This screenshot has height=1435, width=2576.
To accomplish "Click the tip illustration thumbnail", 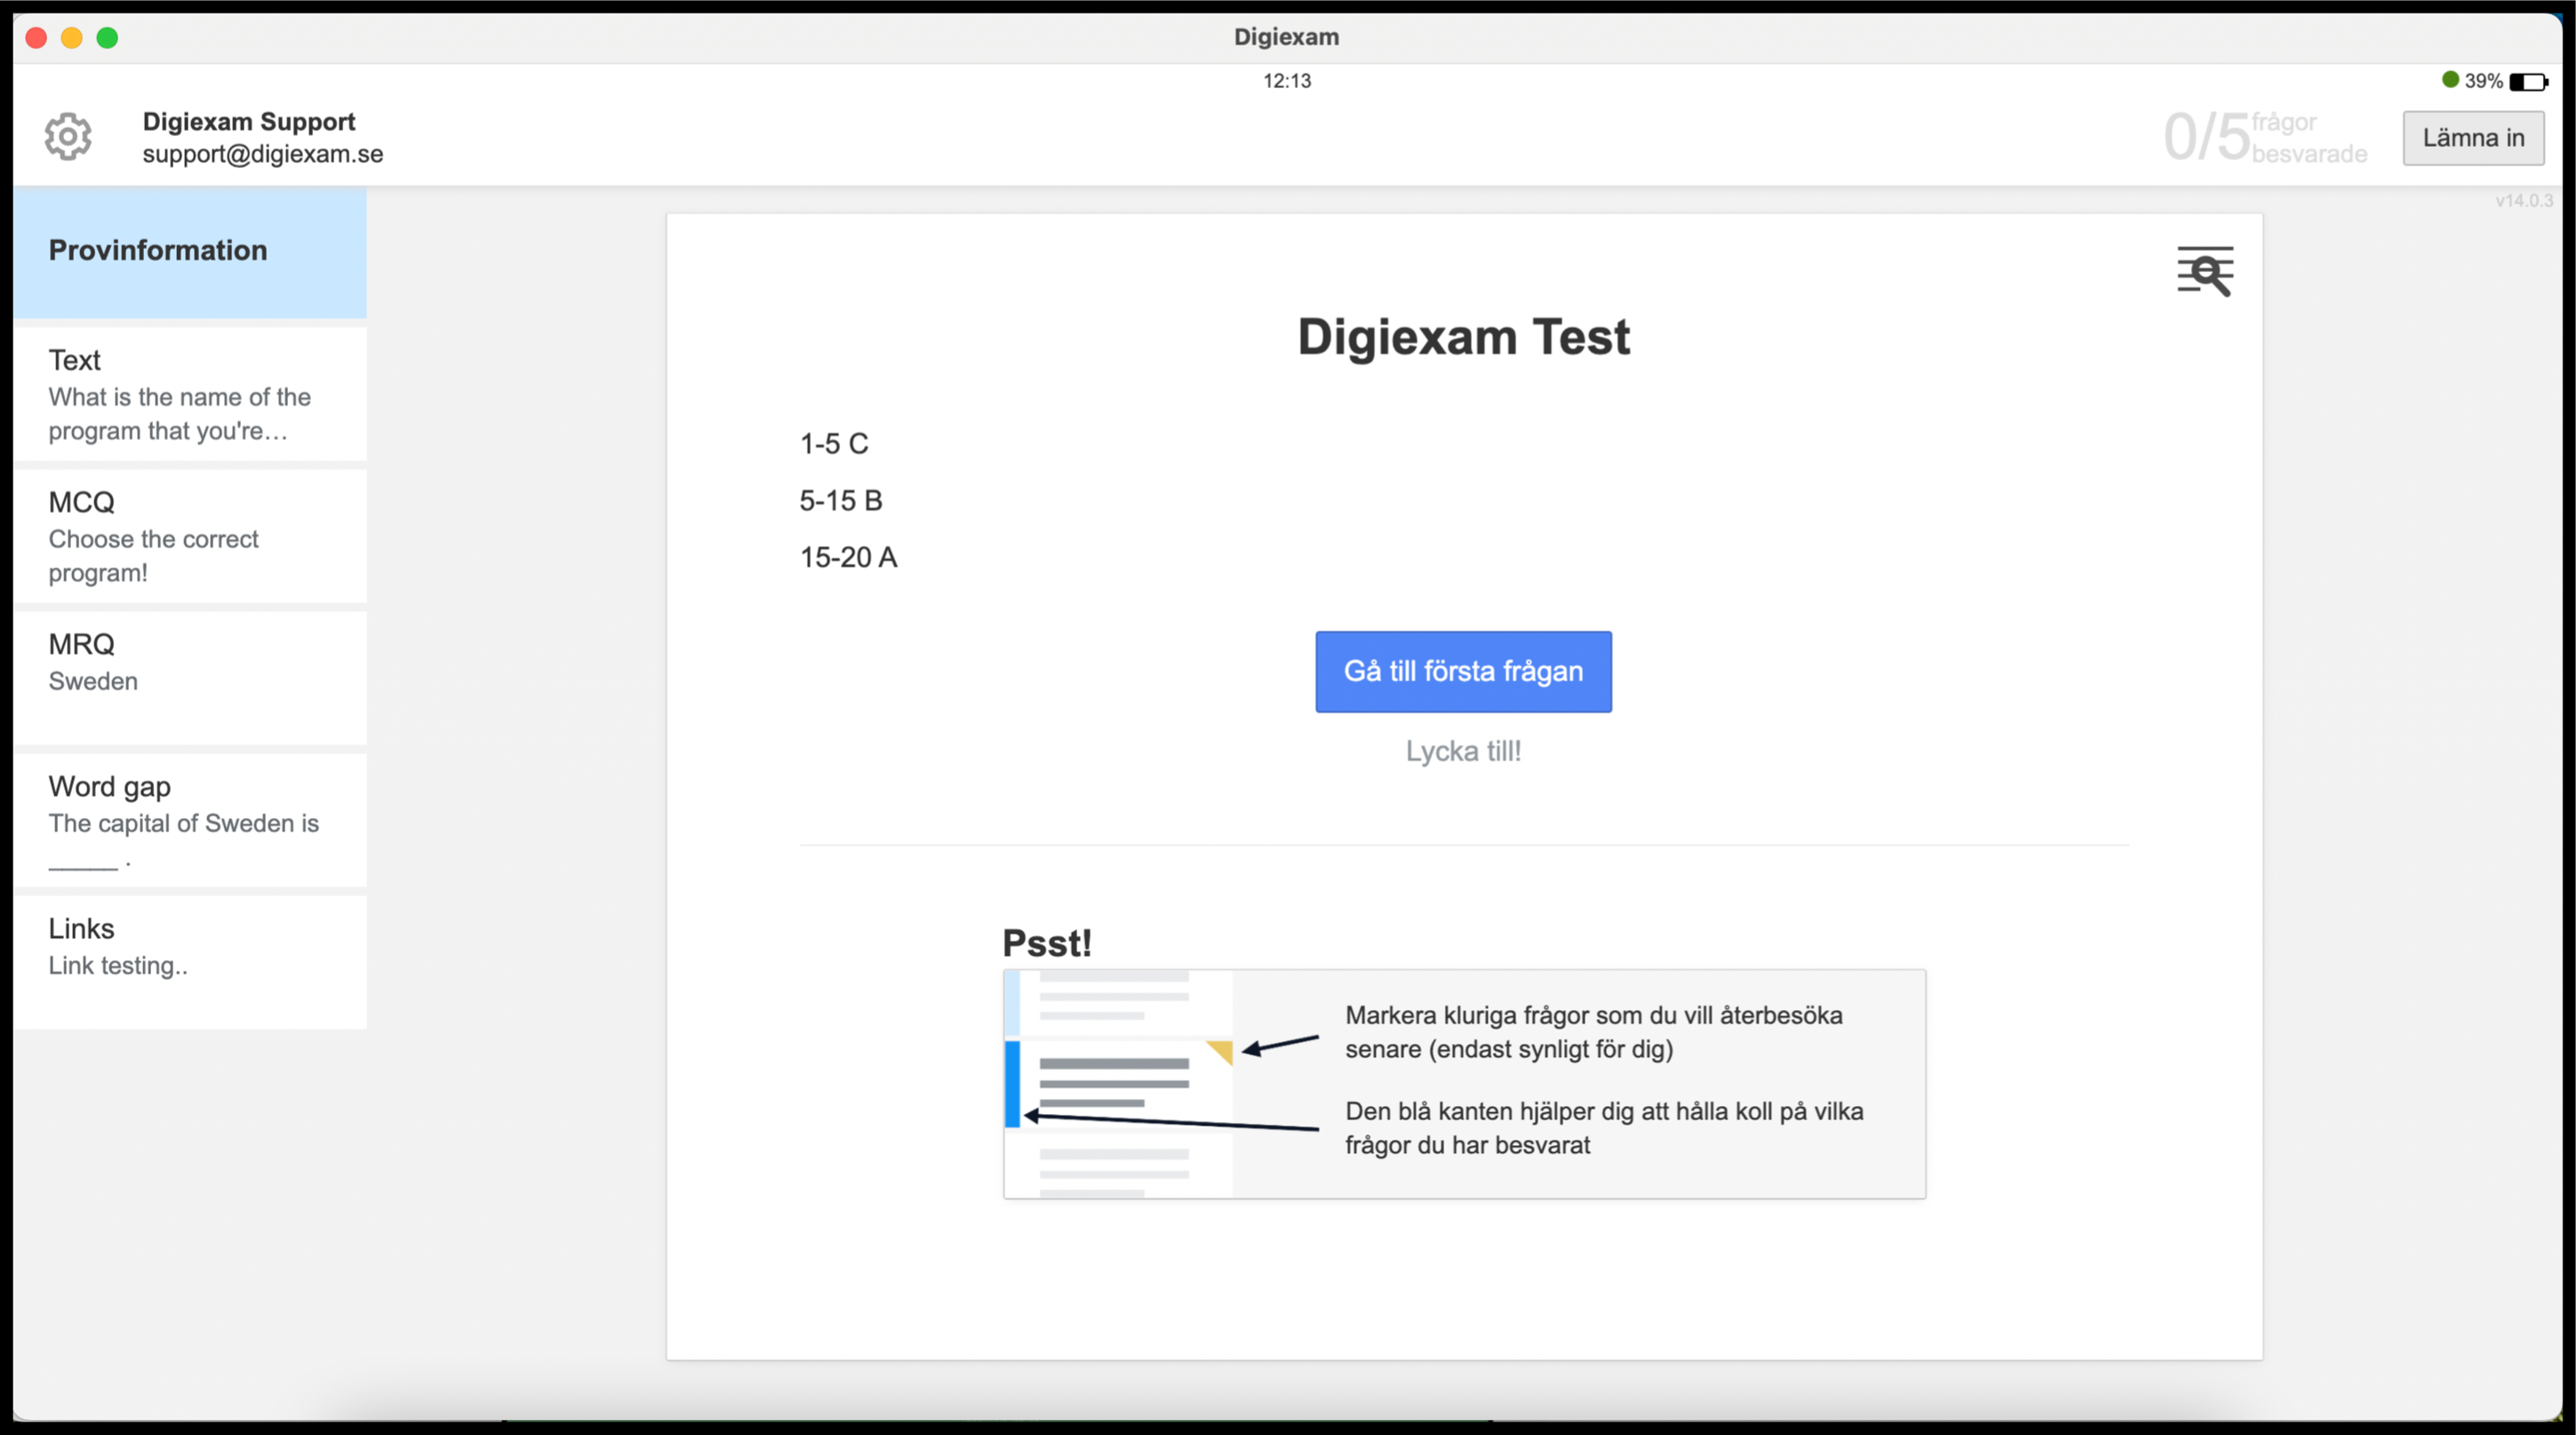I will coord(1118,1084).
